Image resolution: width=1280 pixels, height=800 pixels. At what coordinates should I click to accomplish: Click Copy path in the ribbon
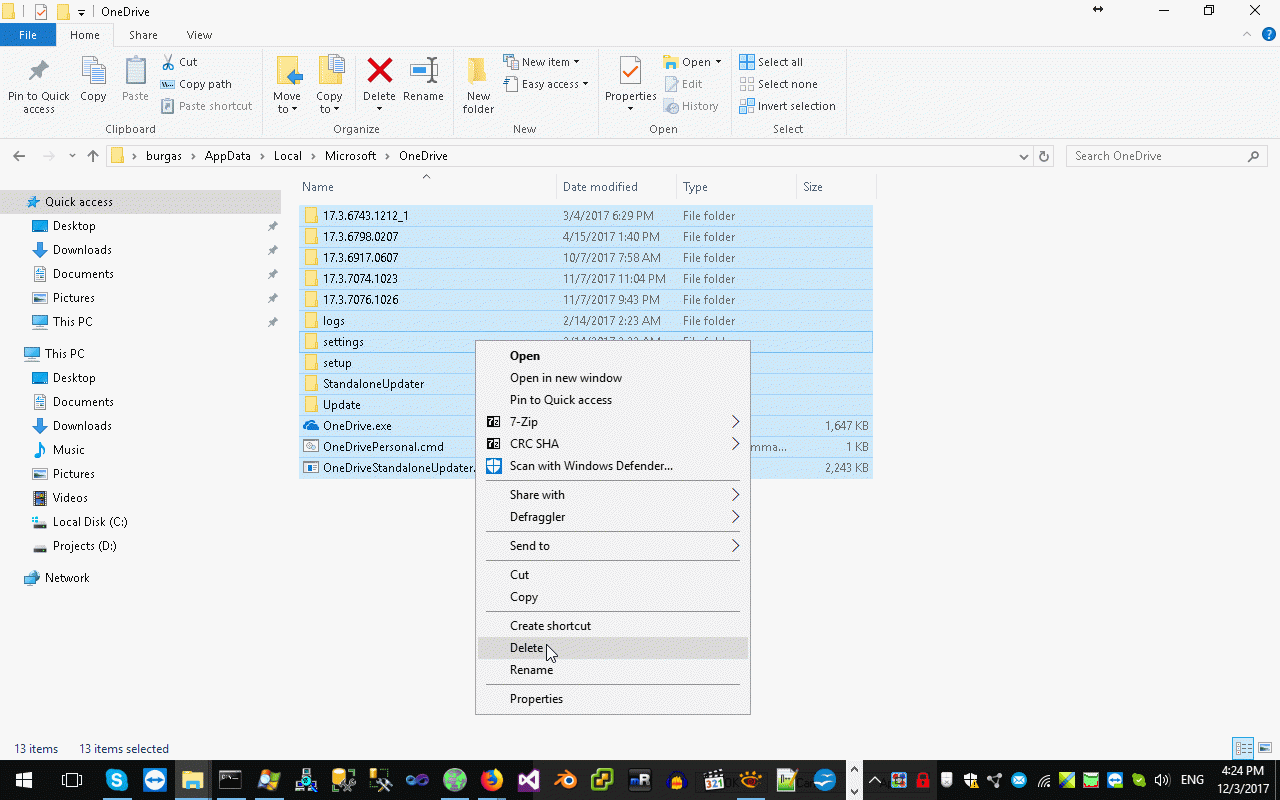coord(196,84)
